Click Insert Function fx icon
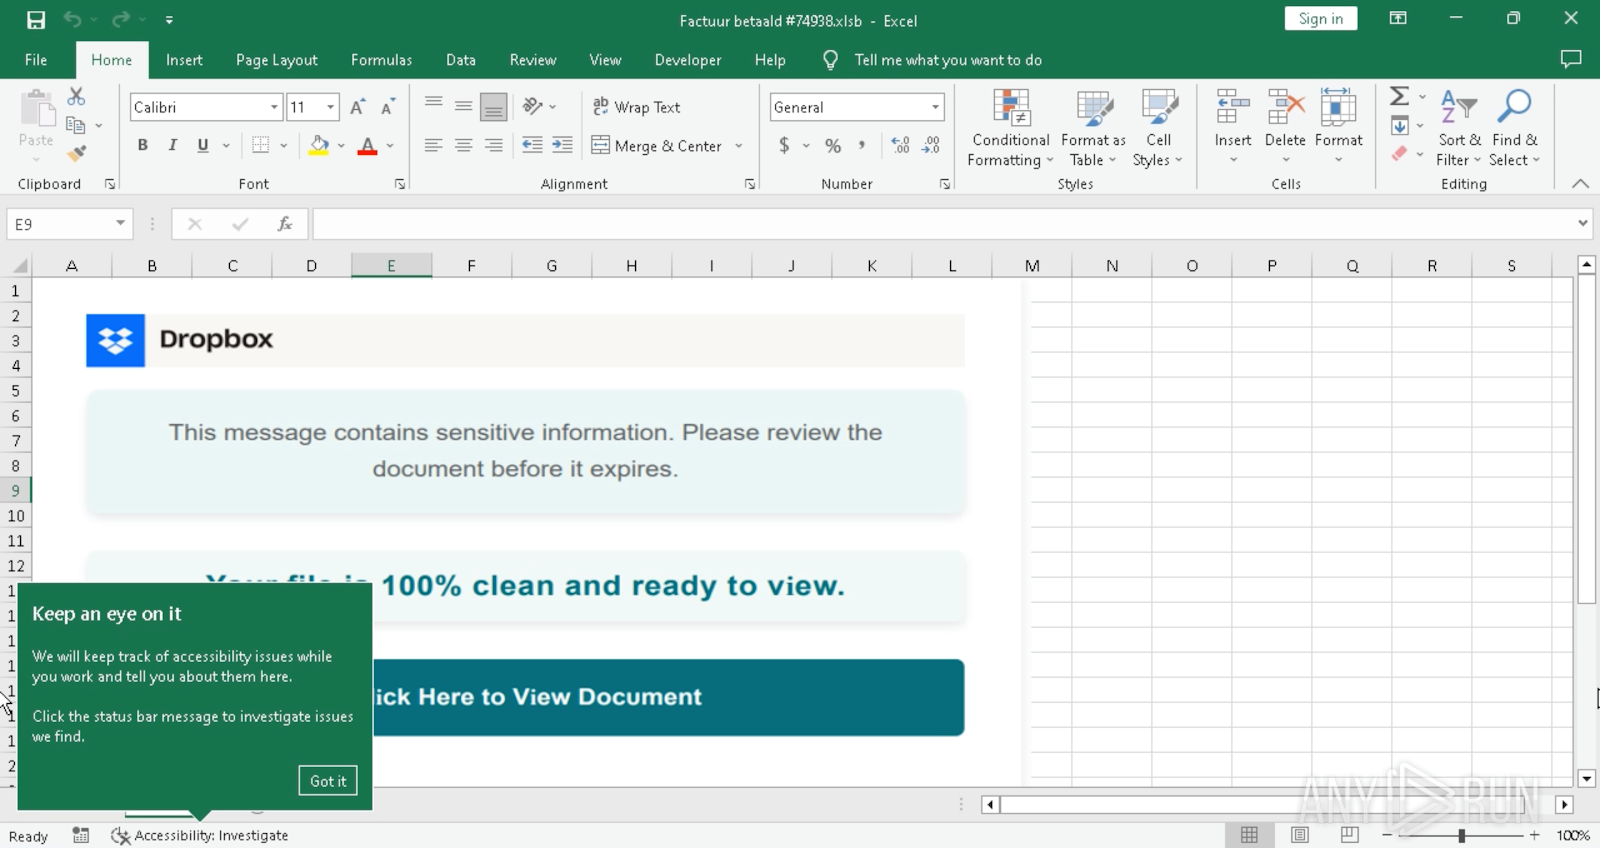The width and height of the screenshot is (1600, 848). [x=285, y=224]
